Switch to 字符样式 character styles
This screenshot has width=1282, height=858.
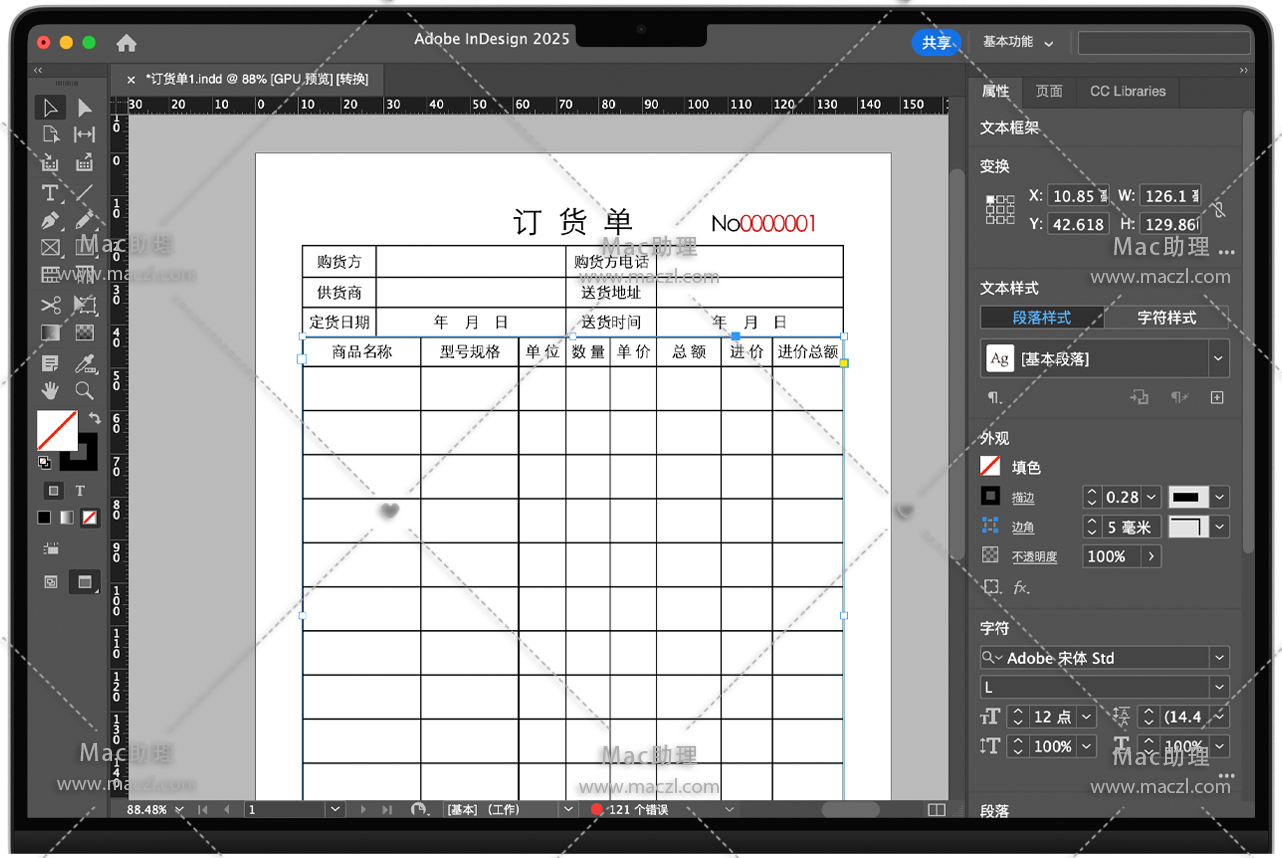coord(1166,318)
